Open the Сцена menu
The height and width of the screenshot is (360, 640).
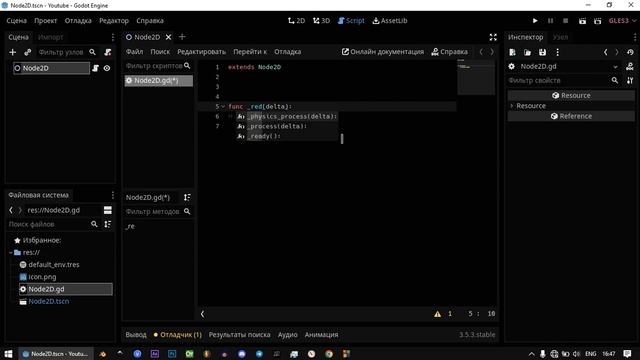pyautogui.click(x=16, y=20)
